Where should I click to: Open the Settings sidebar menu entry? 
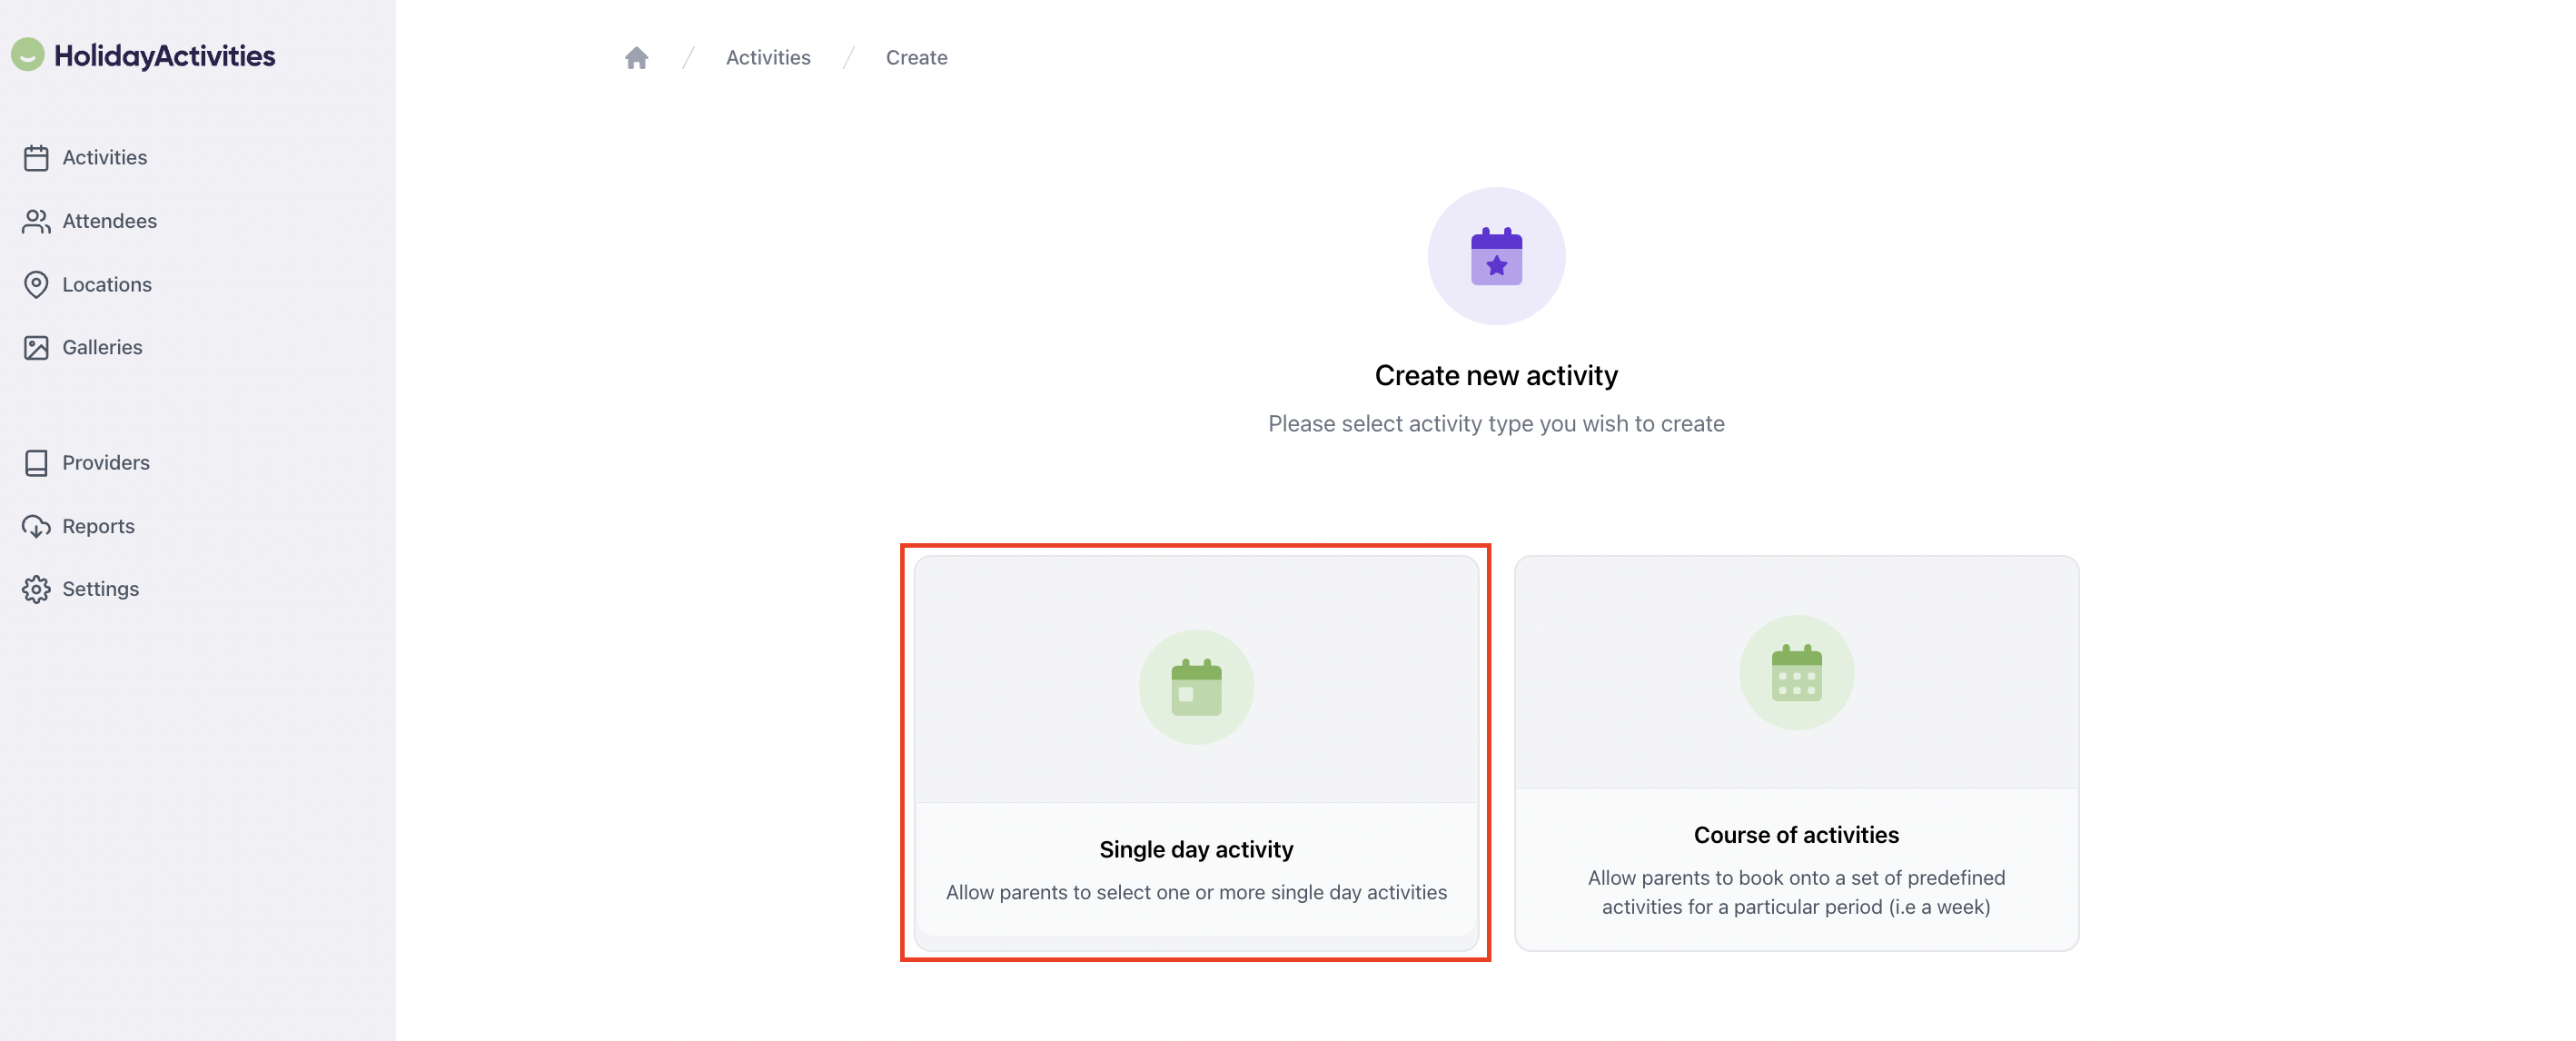coord(101,589)
